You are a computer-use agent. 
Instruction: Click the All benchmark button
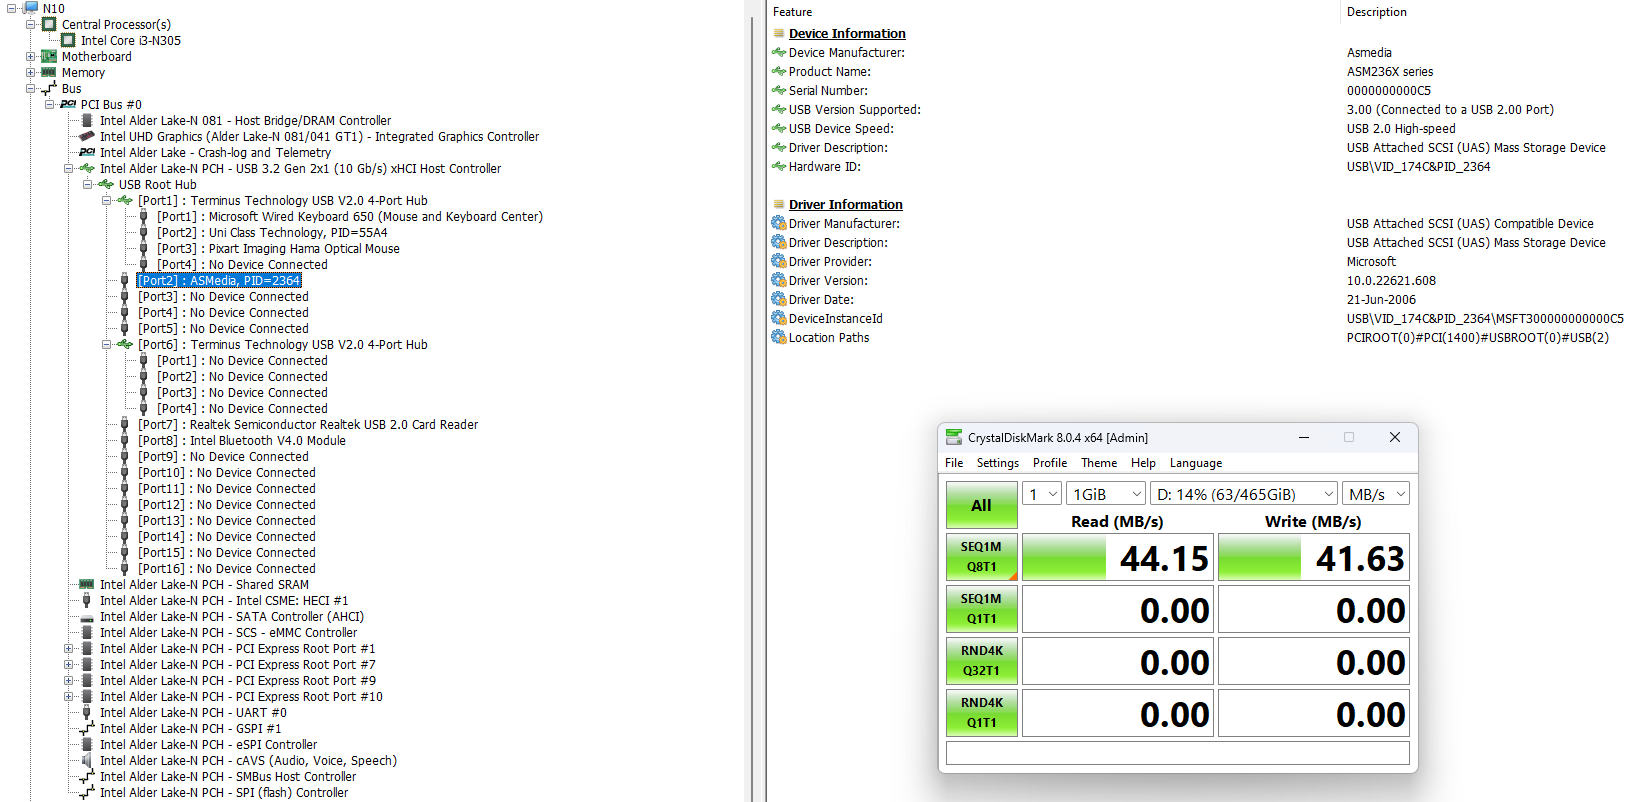982,505
